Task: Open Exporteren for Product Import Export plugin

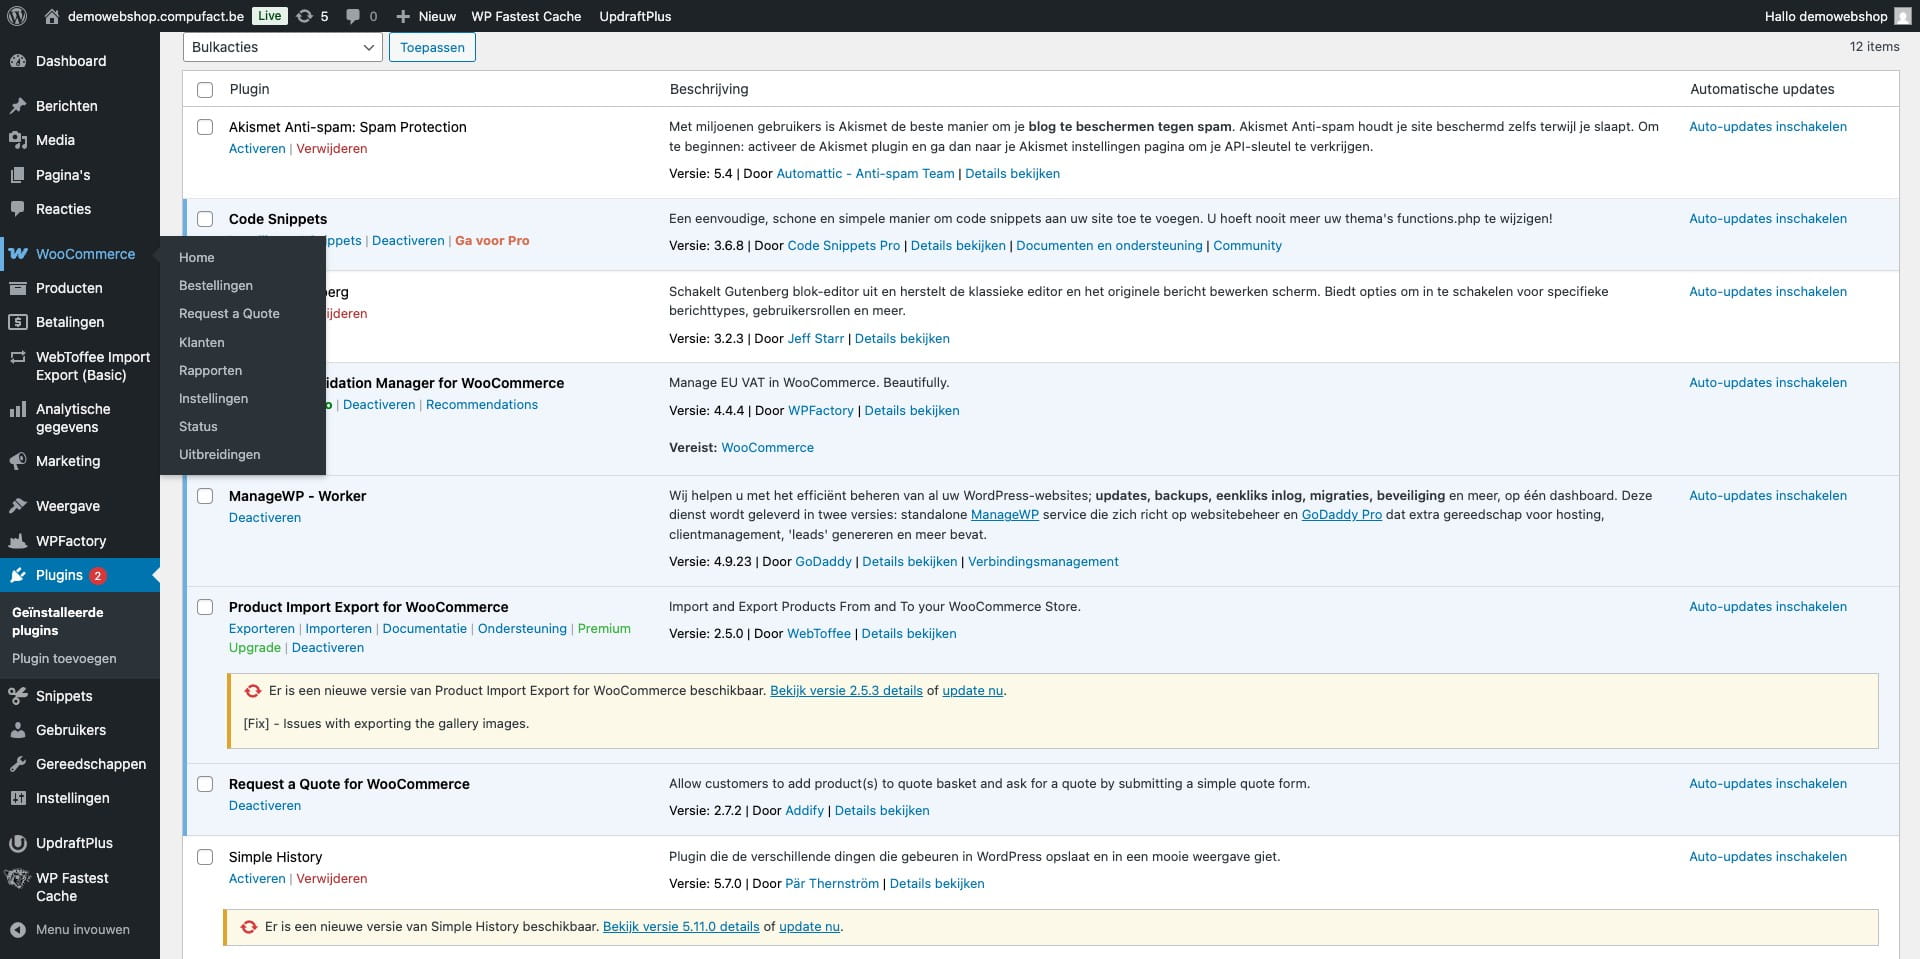Action: 262,629
